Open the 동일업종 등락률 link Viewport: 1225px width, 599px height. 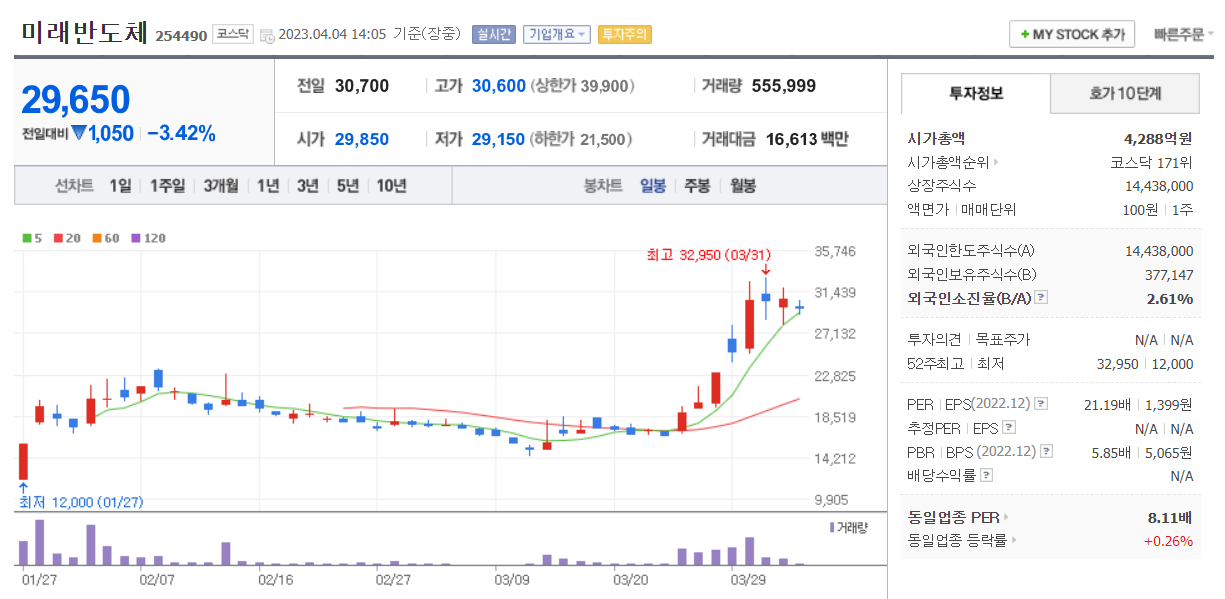[961, 541]
